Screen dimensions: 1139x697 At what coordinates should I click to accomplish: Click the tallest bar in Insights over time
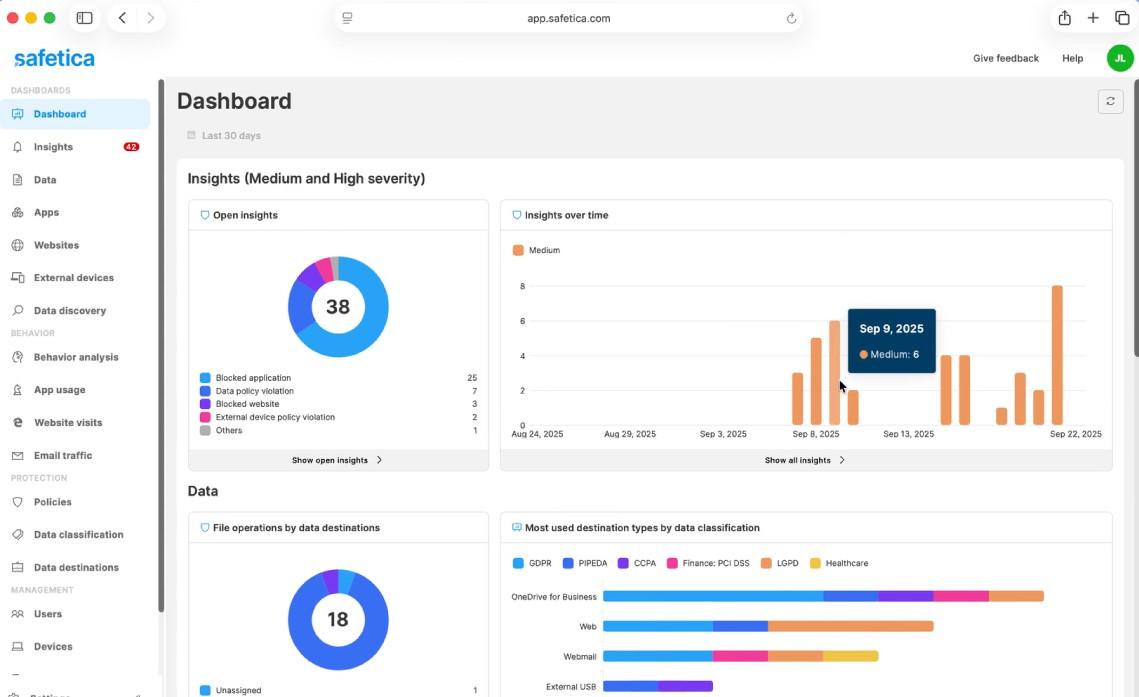pos(1057,355)
